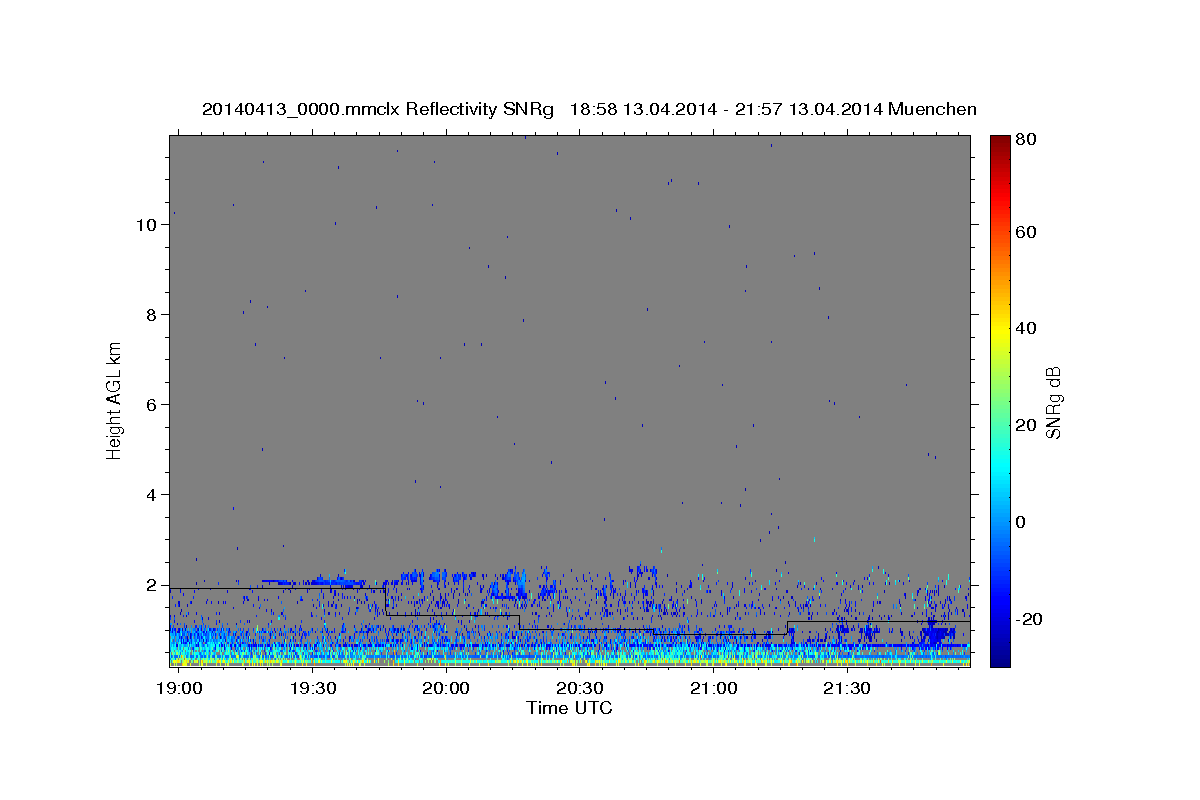Click the 'Time UTC' axis label
1200x800 pixels.
click(x=569, y=708)
